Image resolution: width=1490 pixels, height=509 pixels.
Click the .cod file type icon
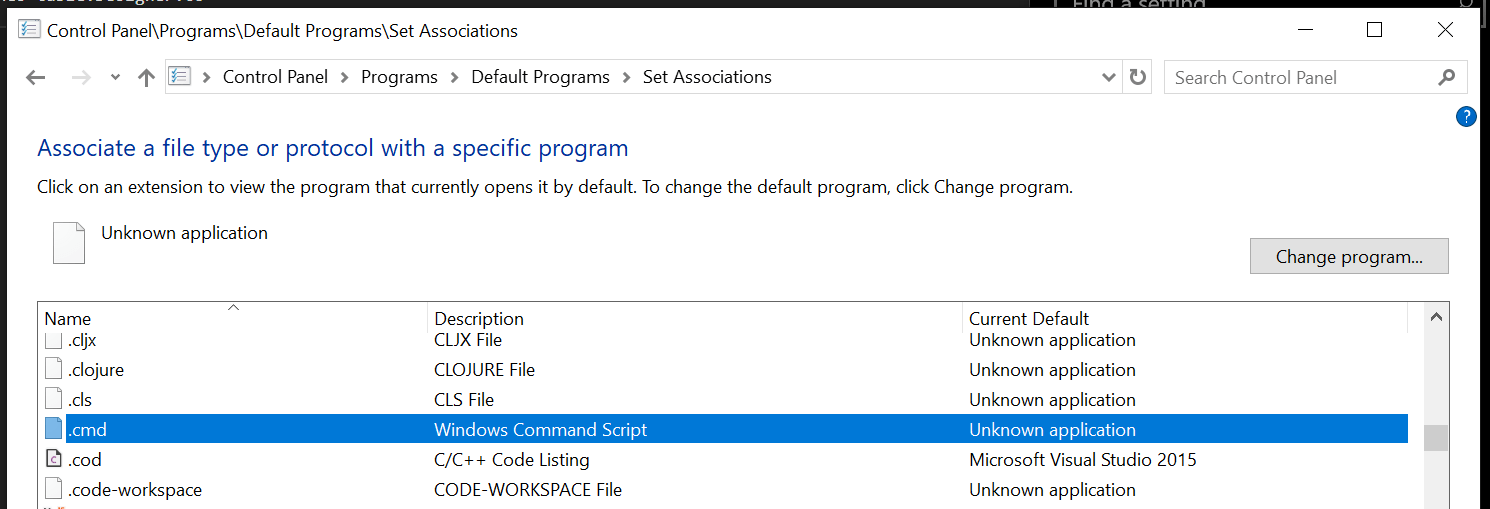54,460
